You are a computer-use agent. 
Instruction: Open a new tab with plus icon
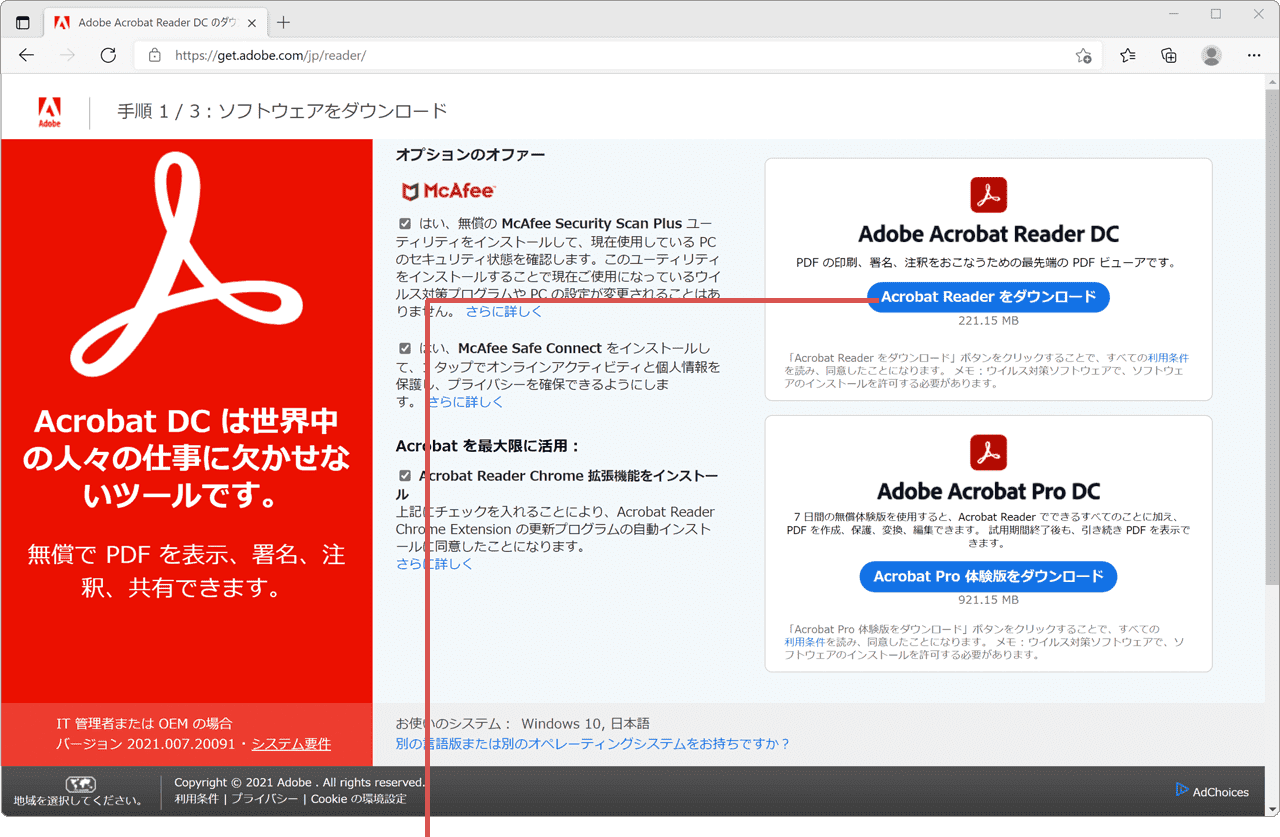pyautogui.click(x=284, y=22)
